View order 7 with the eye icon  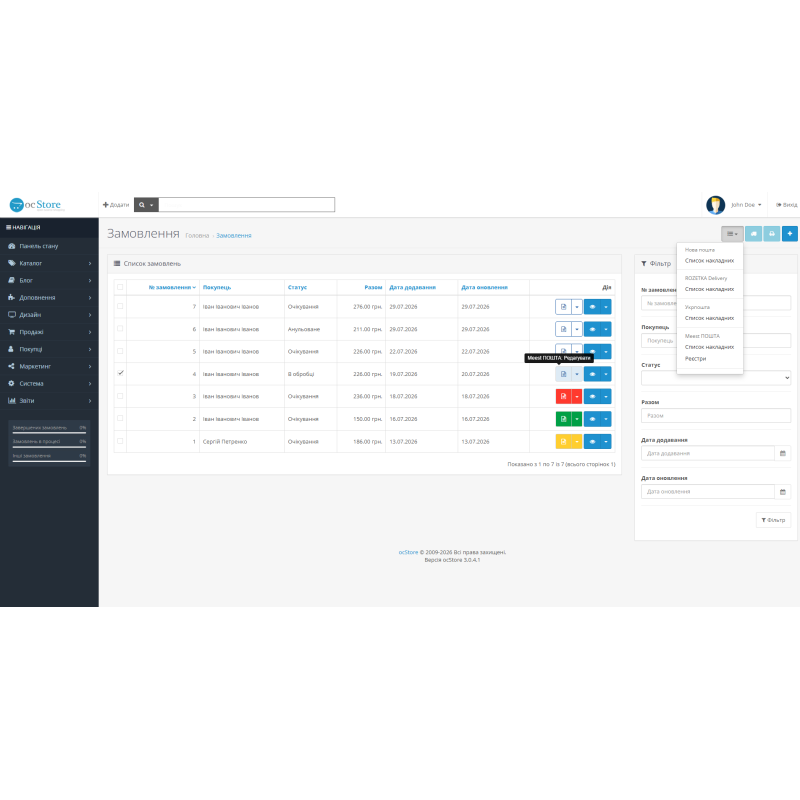click(592, 307)
